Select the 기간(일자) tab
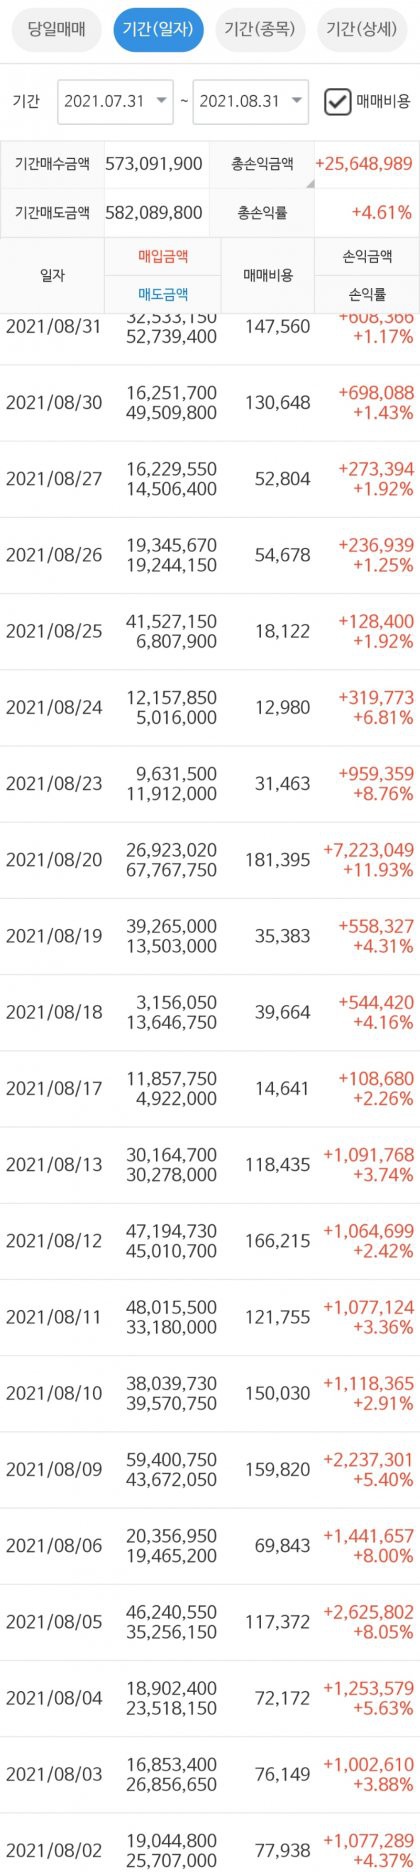 click(x=158, y=30)
